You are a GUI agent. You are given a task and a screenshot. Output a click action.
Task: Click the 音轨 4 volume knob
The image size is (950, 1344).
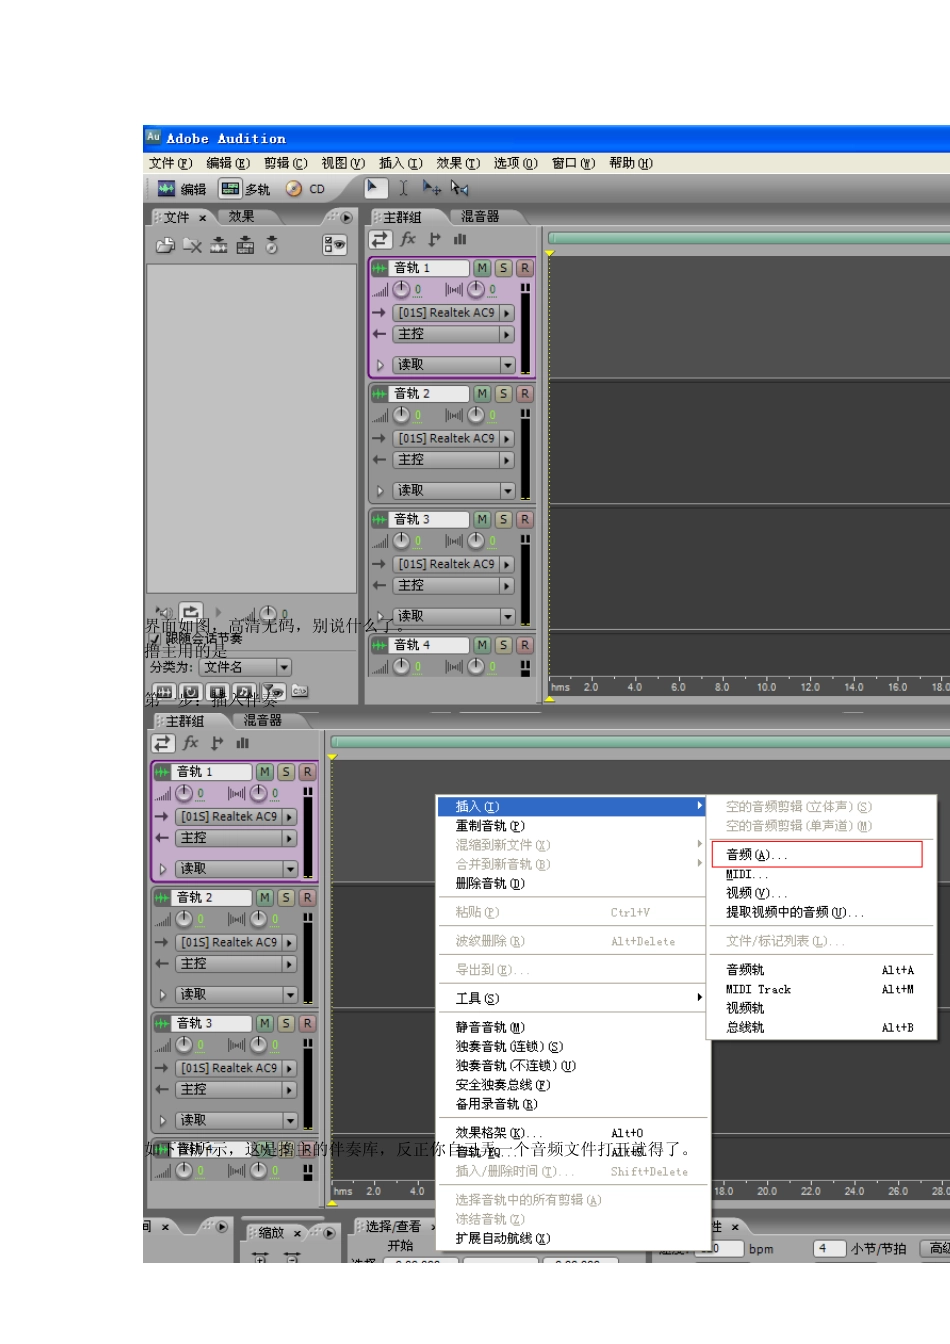(402, 666)
